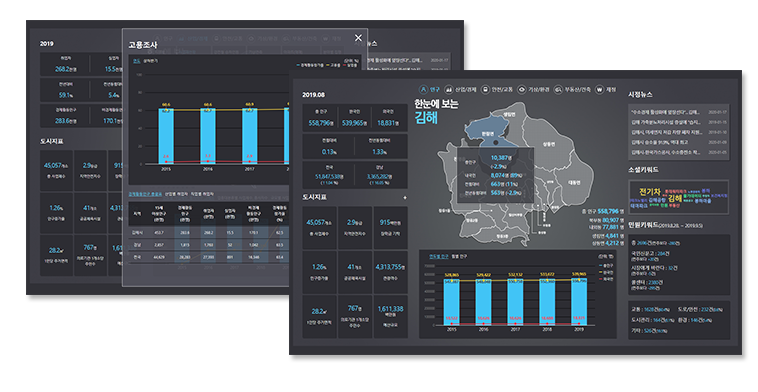758x392 pixels.
Task: Click the 80,907 value beside the map
Action: coord(611,220)
